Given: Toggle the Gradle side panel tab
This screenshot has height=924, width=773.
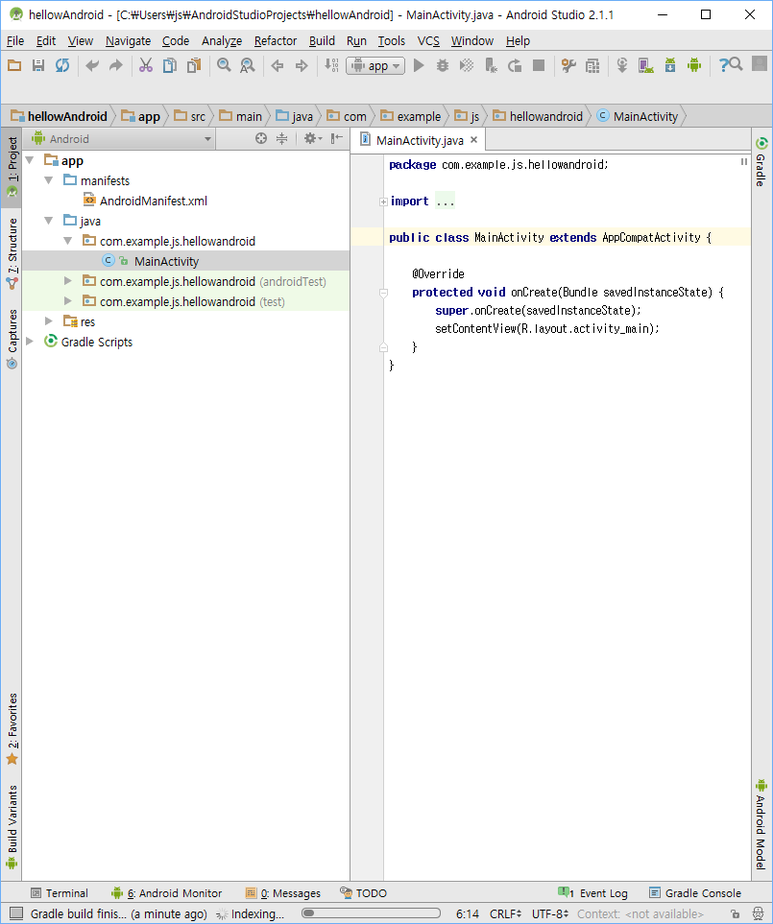Looking at the screenshot, I should pyautogui.click(x=761, y=161).
